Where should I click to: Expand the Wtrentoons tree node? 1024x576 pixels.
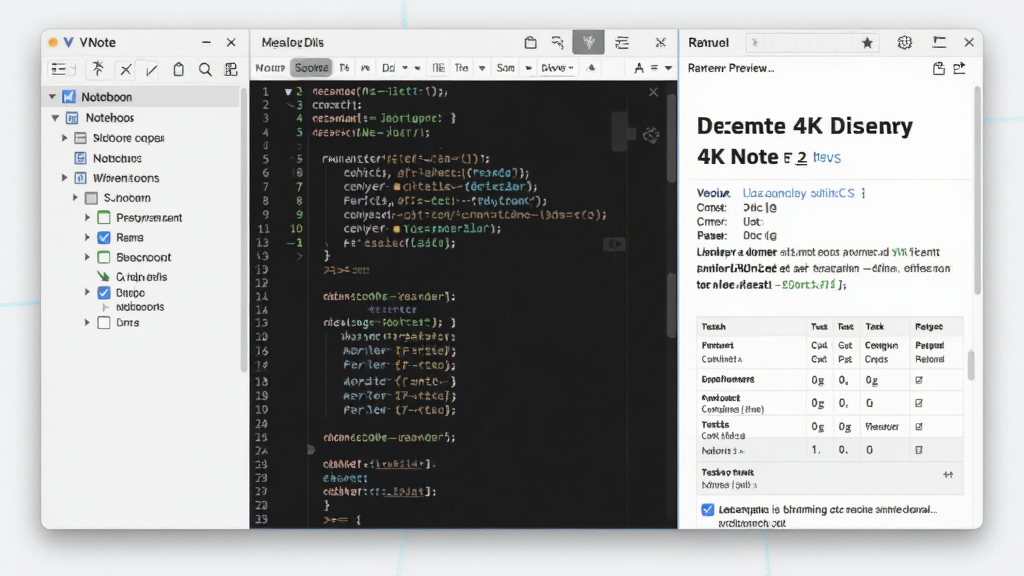[x=65, y=178]
